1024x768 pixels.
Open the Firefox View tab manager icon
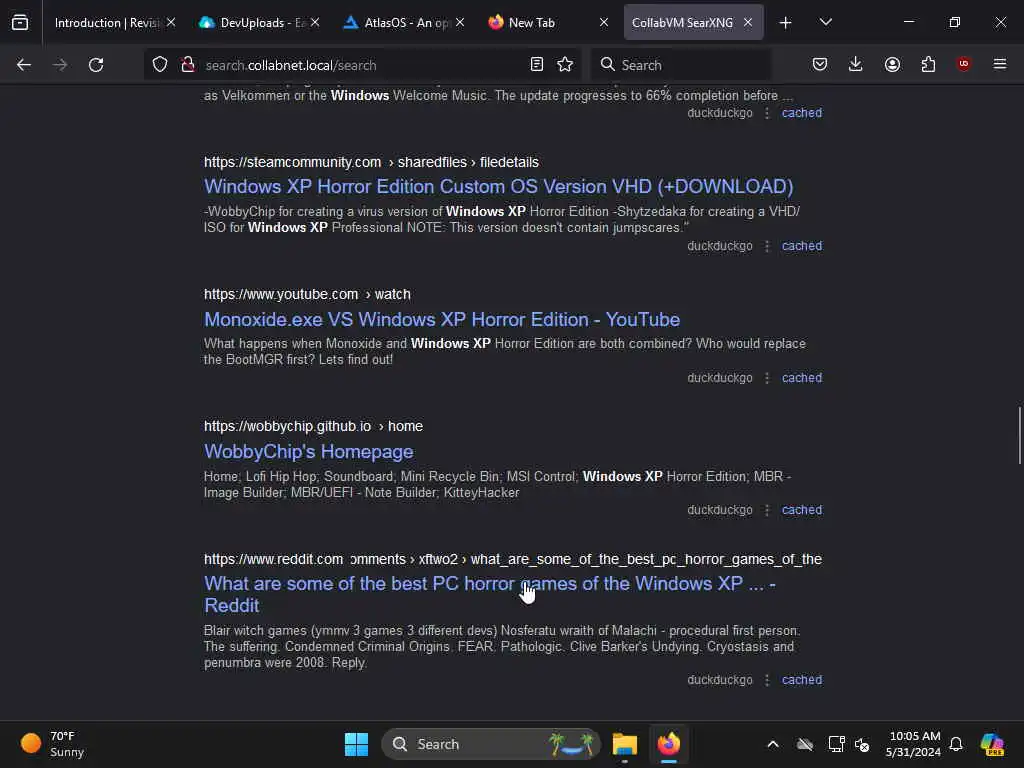[x=20, y=23]
